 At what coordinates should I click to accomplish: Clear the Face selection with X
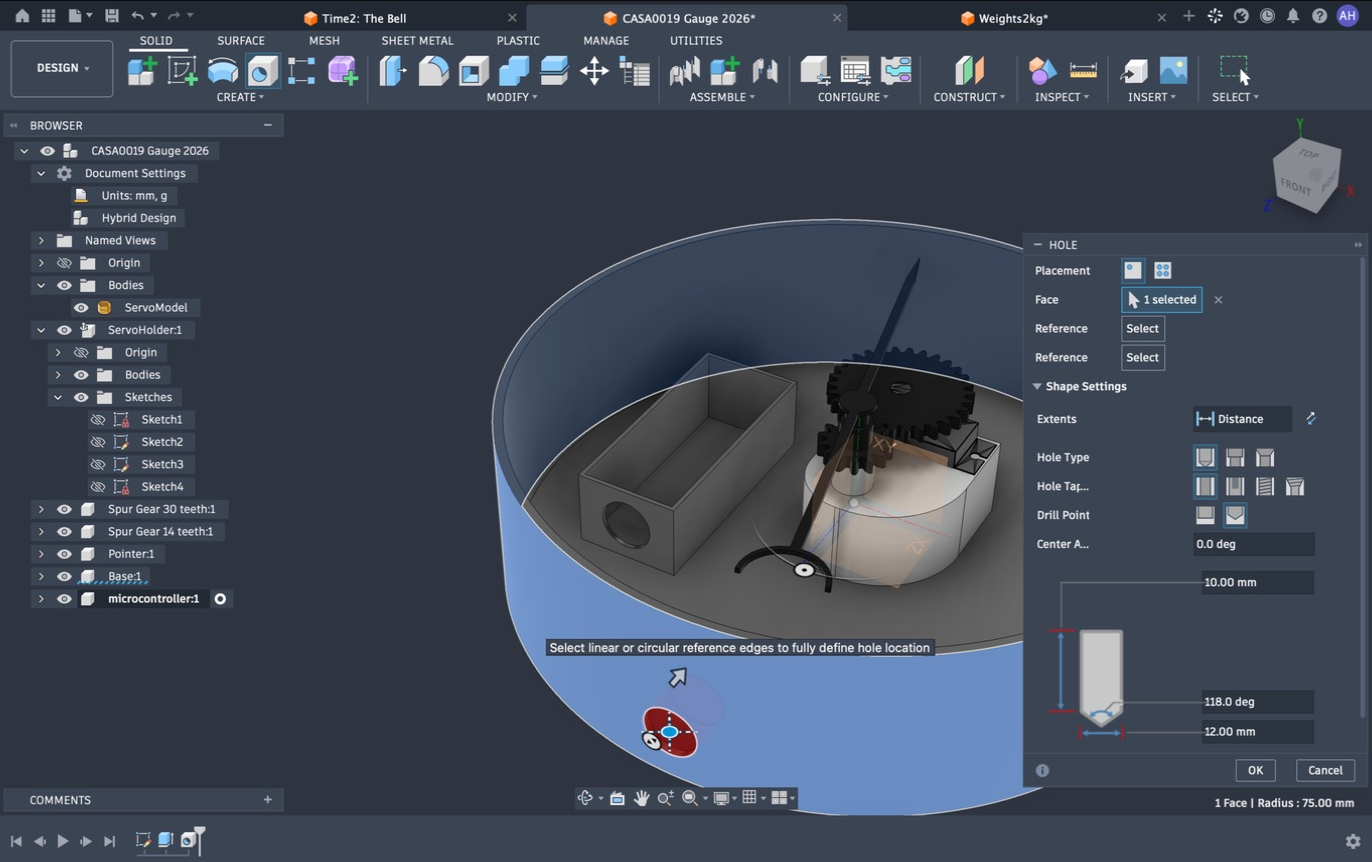(x=1218, y=300)
